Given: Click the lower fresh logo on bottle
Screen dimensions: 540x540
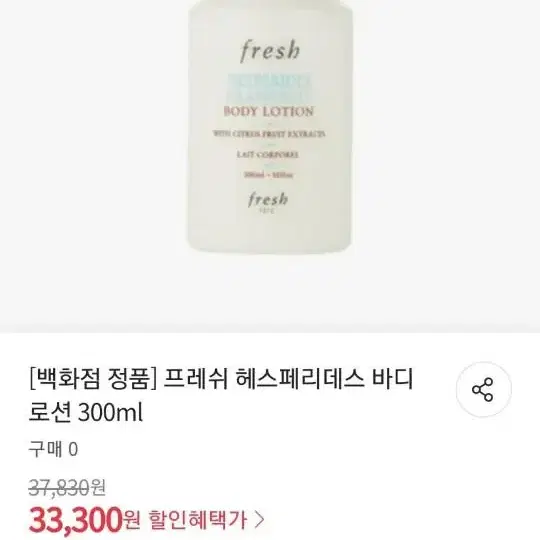Looking at the screenshot, I should [x=268, y=199].
